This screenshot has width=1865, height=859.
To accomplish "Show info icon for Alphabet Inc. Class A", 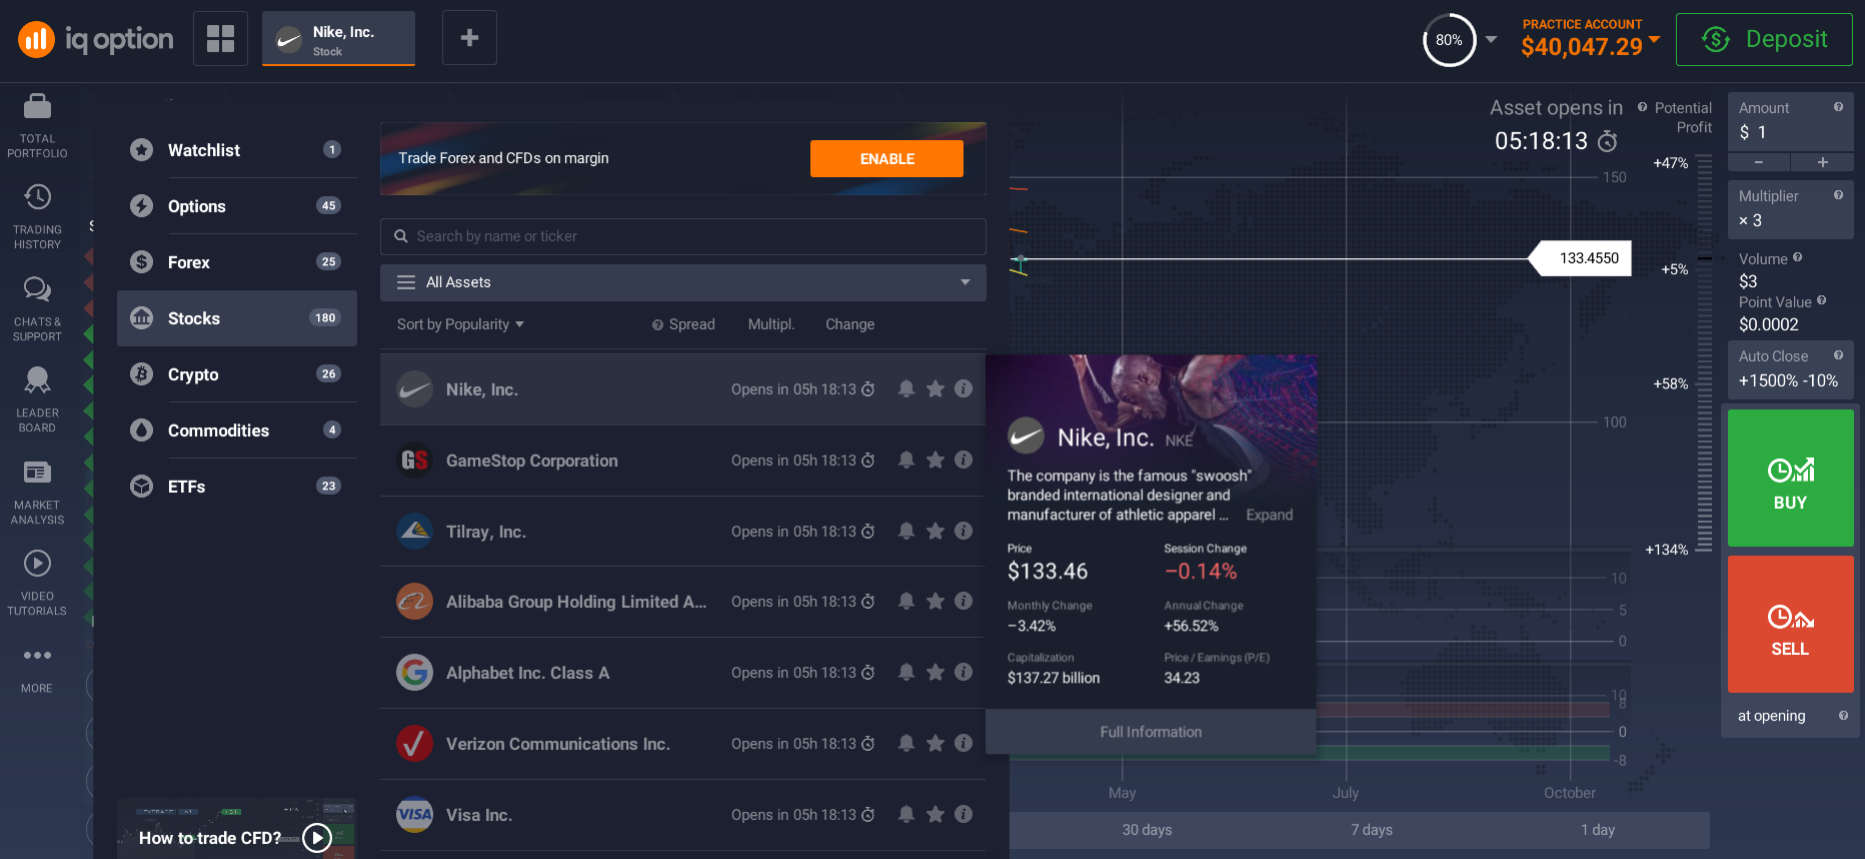I will click(963, 672).
